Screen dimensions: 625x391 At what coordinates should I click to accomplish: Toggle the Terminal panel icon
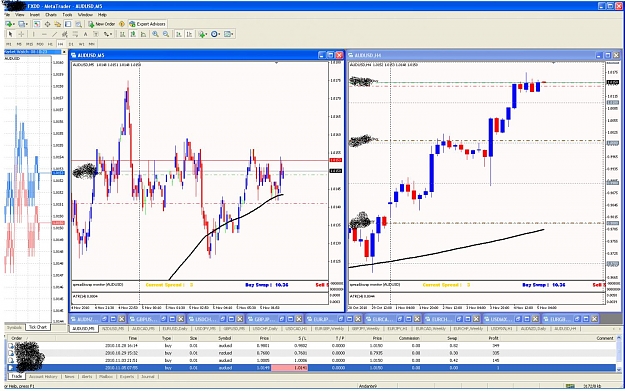pyautogui.click(x=68, y=24)
